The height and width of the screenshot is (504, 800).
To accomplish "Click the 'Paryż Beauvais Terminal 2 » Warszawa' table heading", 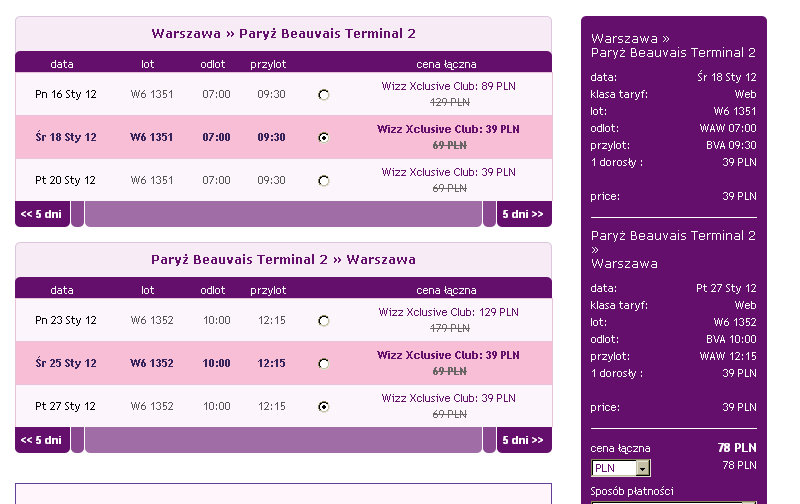I will tap(283, 260).
